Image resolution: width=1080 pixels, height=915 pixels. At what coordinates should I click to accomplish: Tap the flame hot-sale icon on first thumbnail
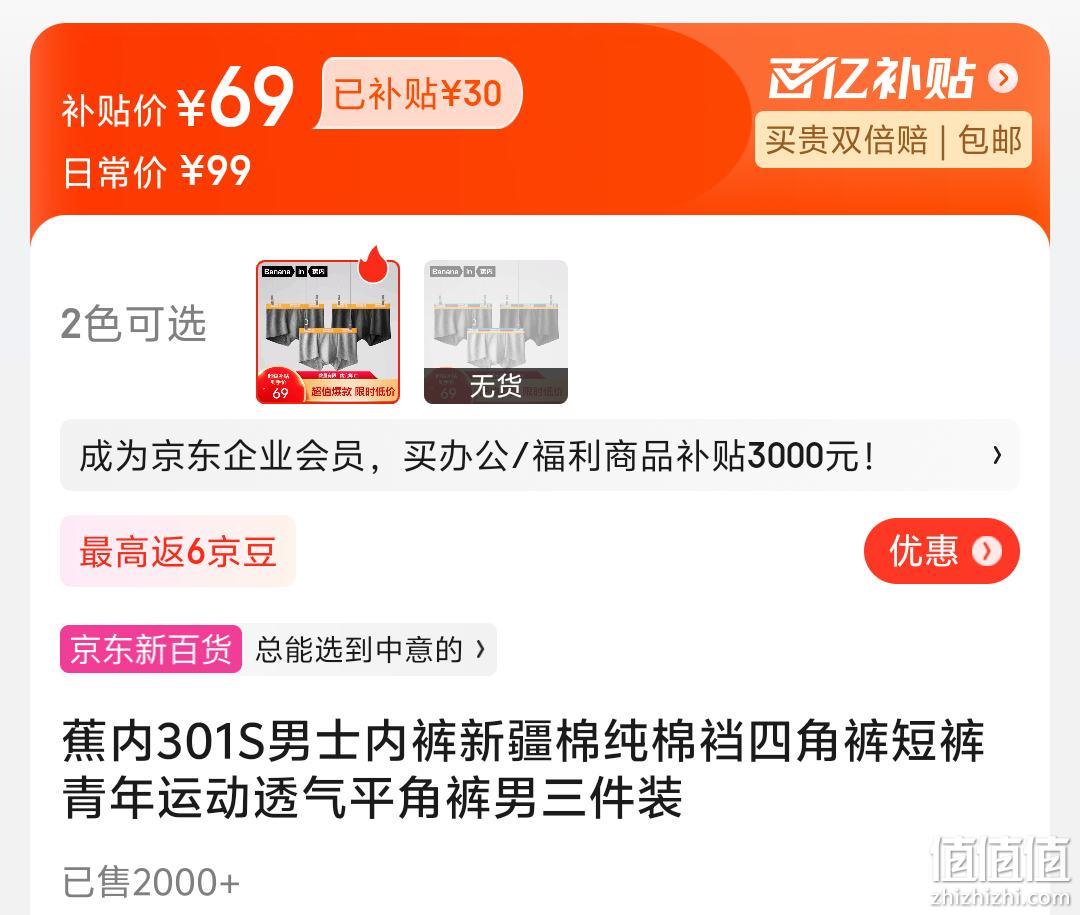click(x=374, y=264)
